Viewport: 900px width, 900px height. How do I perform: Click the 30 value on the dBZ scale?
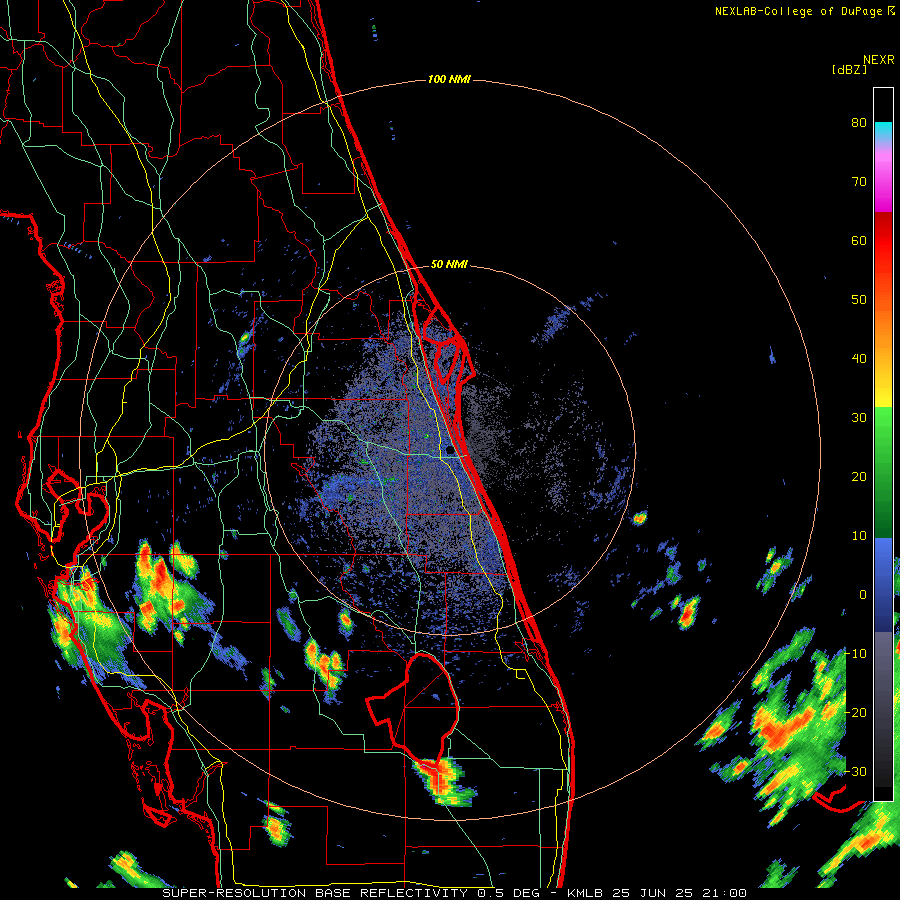[859, 418]
